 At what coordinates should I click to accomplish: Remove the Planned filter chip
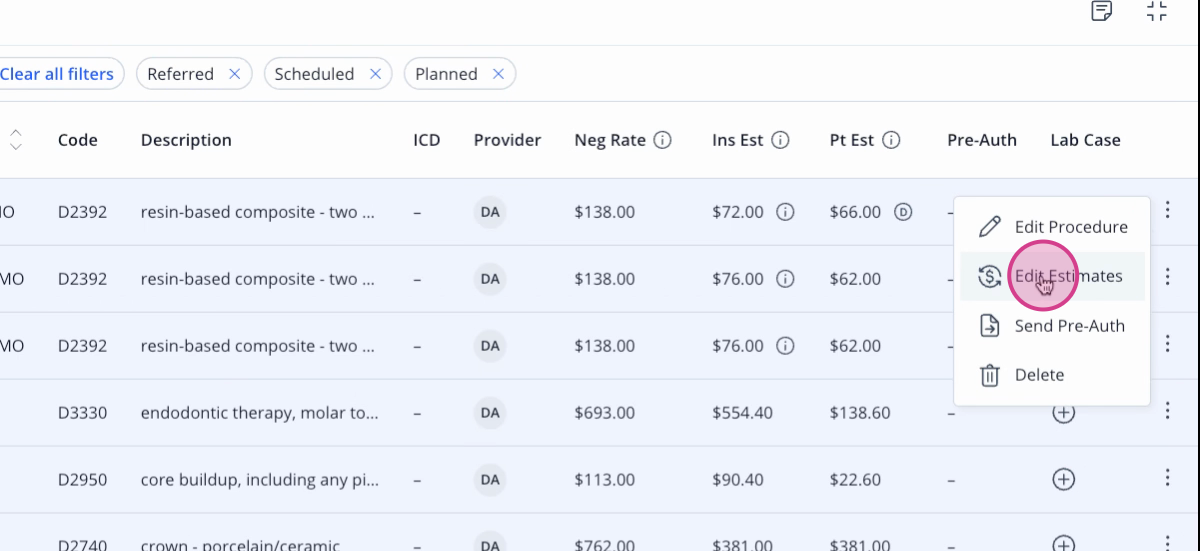pyautogui.click(x=499, y=74)
